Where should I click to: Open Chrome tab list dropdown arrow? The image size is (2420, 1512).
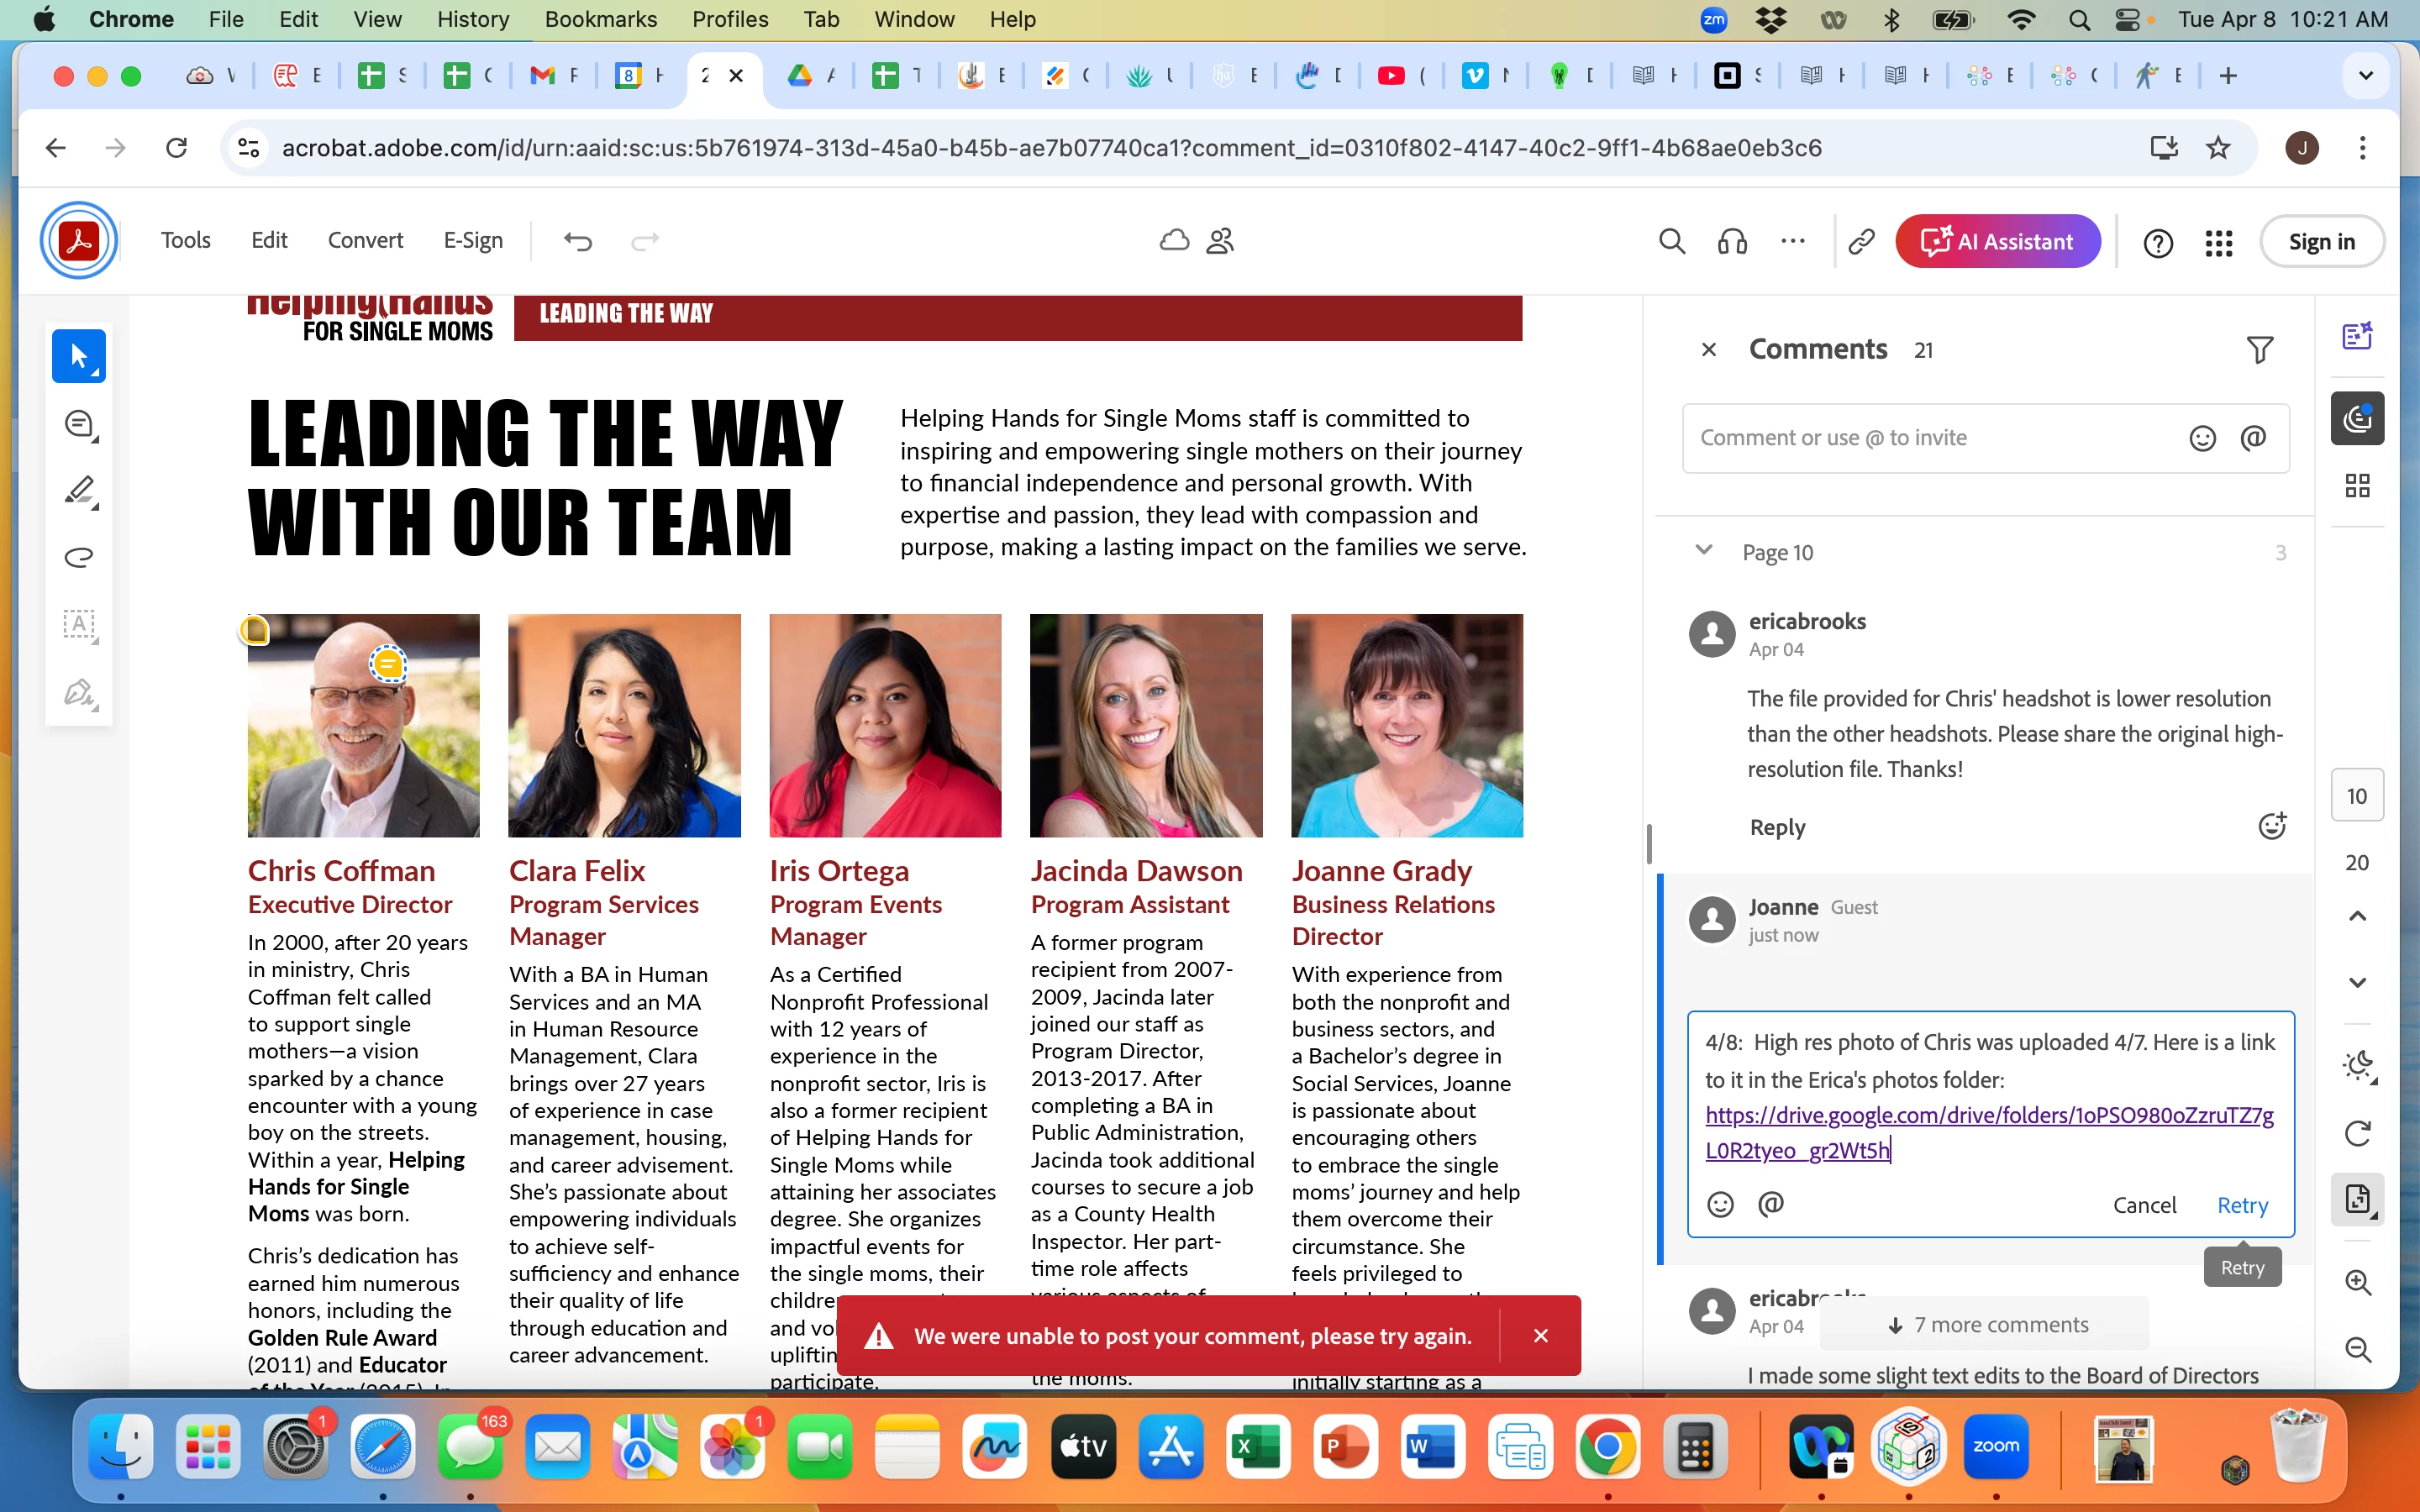click(x=2365, y=76)
